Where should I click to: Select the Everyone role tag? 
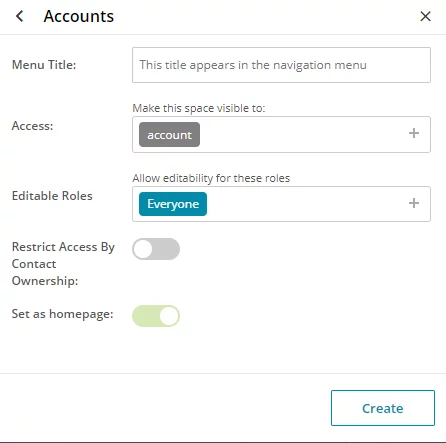click(173, 204)
